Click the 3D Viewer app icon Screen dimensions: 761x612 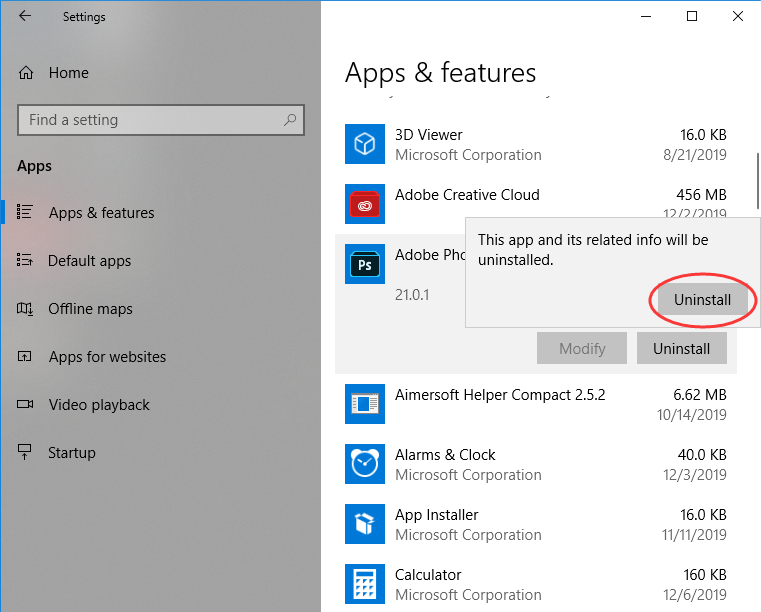click(x=364, y=144)
